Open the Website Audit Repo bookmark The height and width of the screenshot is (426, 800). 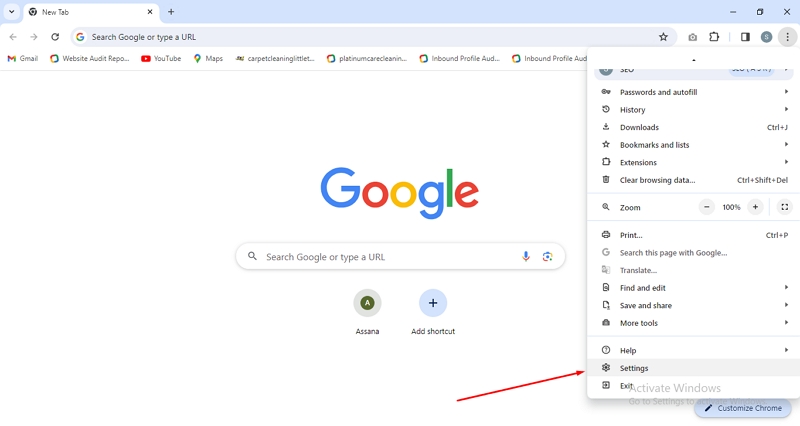tap(90, 59)
